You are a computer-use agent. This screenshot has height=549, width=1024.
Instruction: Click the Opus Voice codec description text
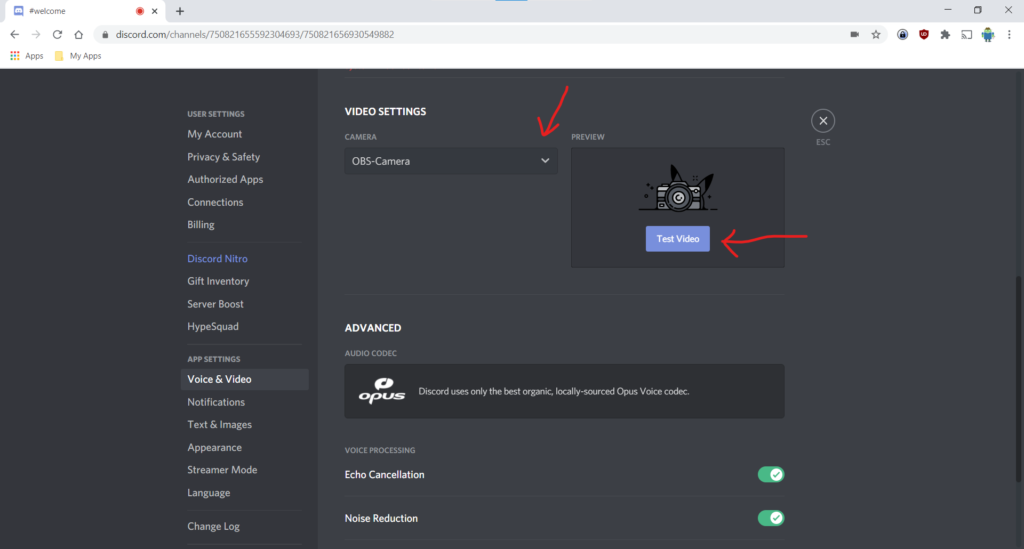(x=554, y=392)
